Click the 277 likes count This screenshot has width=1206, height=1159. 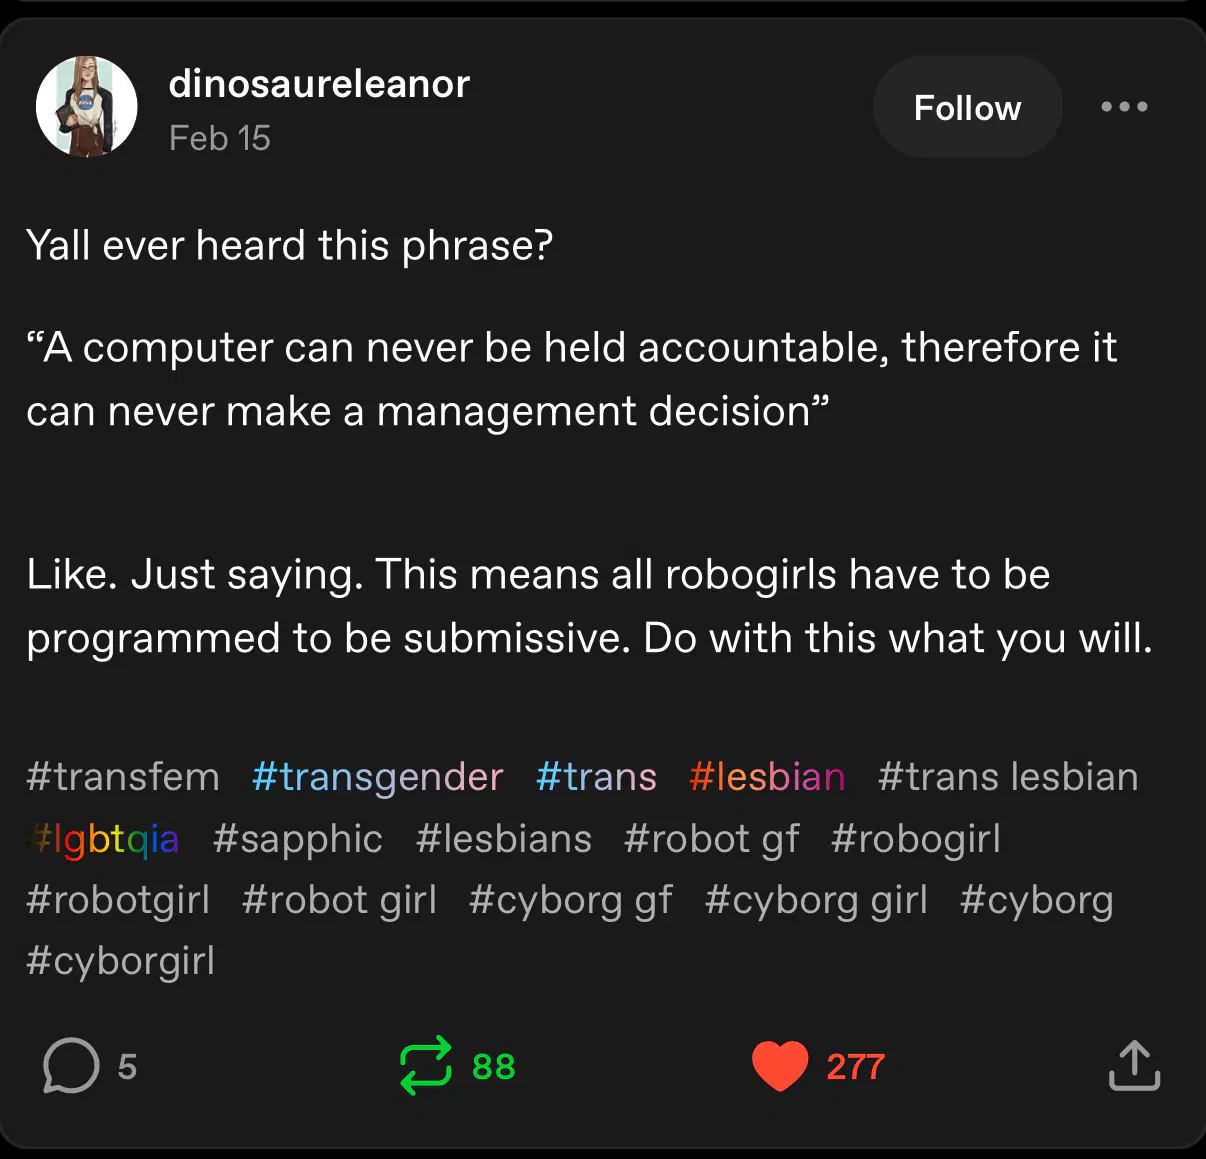[855, 1067]
